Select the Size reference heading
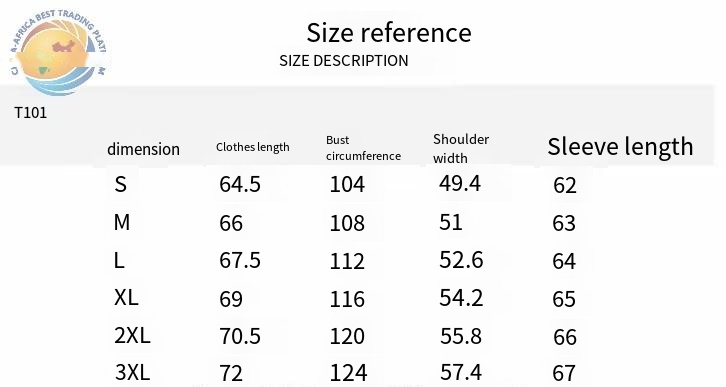 pos(389,33)
